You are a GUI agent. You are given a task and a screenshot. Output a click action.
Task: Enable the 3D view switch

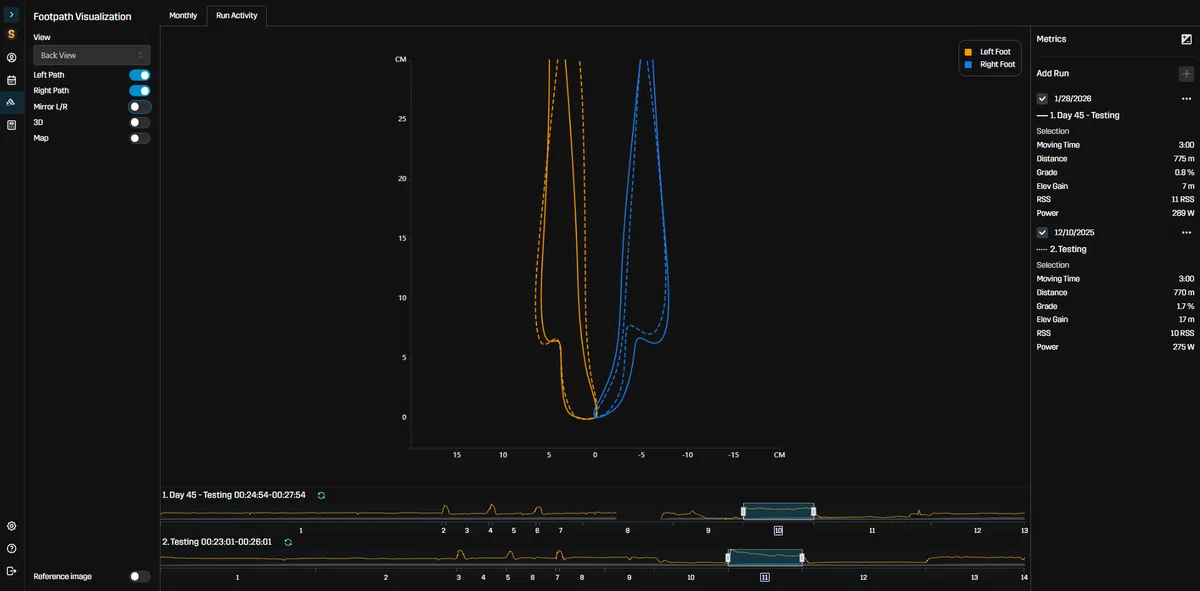140,122
